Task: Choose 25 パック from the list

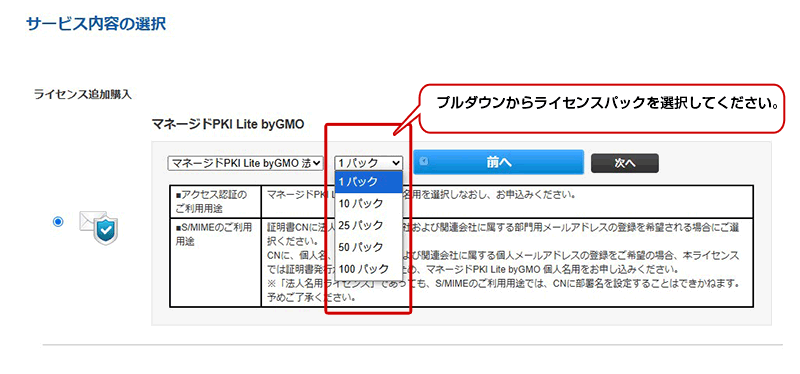Action: [x=368, y=225]
